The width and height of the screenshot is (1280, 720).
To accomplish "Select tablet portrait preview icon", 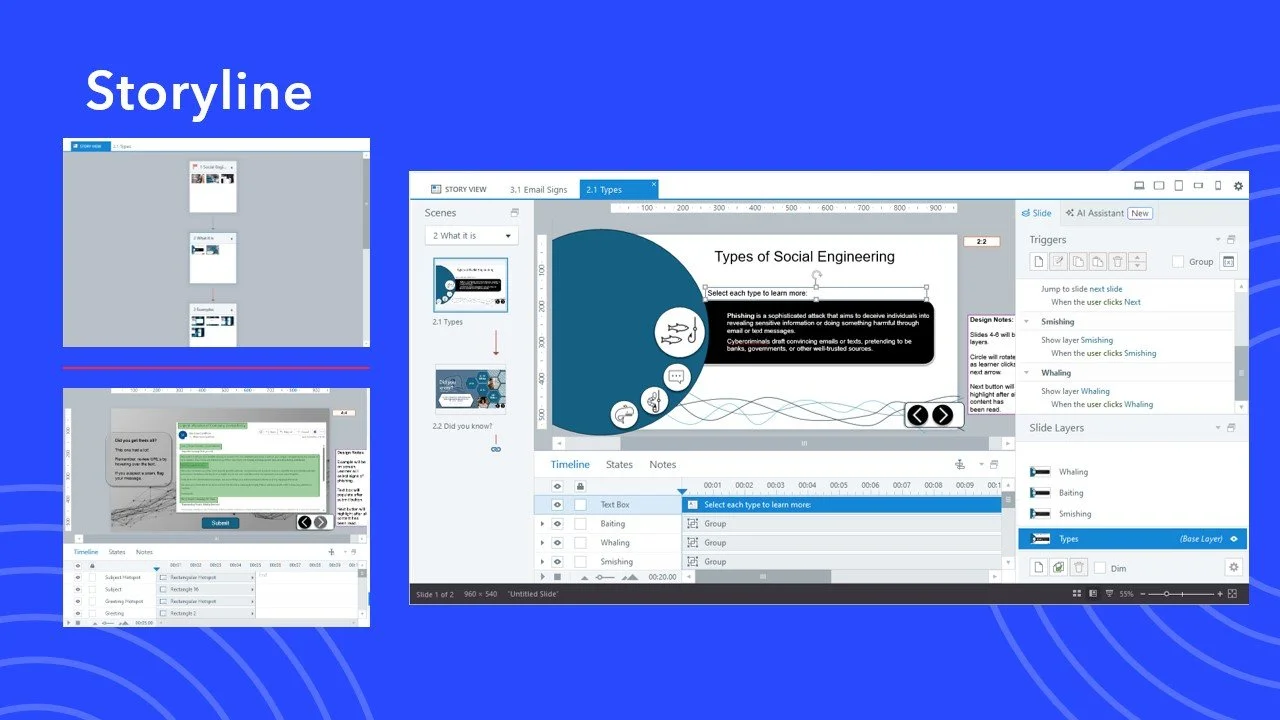I will [x=1179, y=186].
